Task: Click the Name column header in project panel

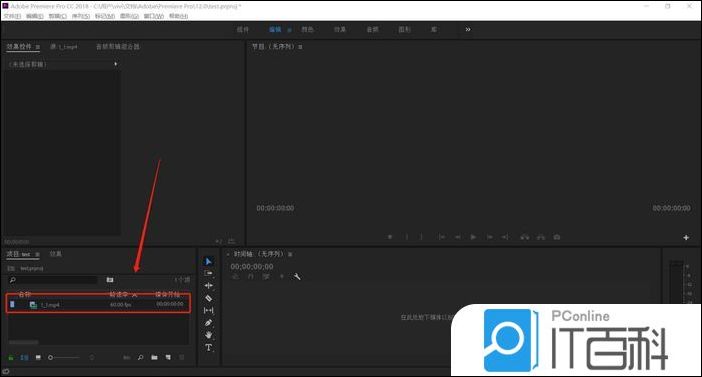Action: (25, 295)
